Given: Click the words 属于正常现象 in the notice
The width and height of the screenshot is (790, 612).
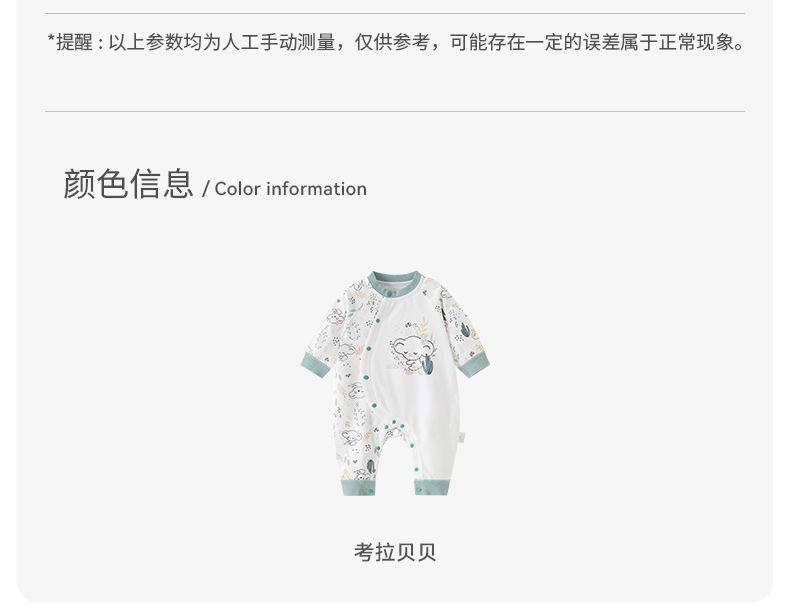Looking at the screenshot, I should [677, 42].
